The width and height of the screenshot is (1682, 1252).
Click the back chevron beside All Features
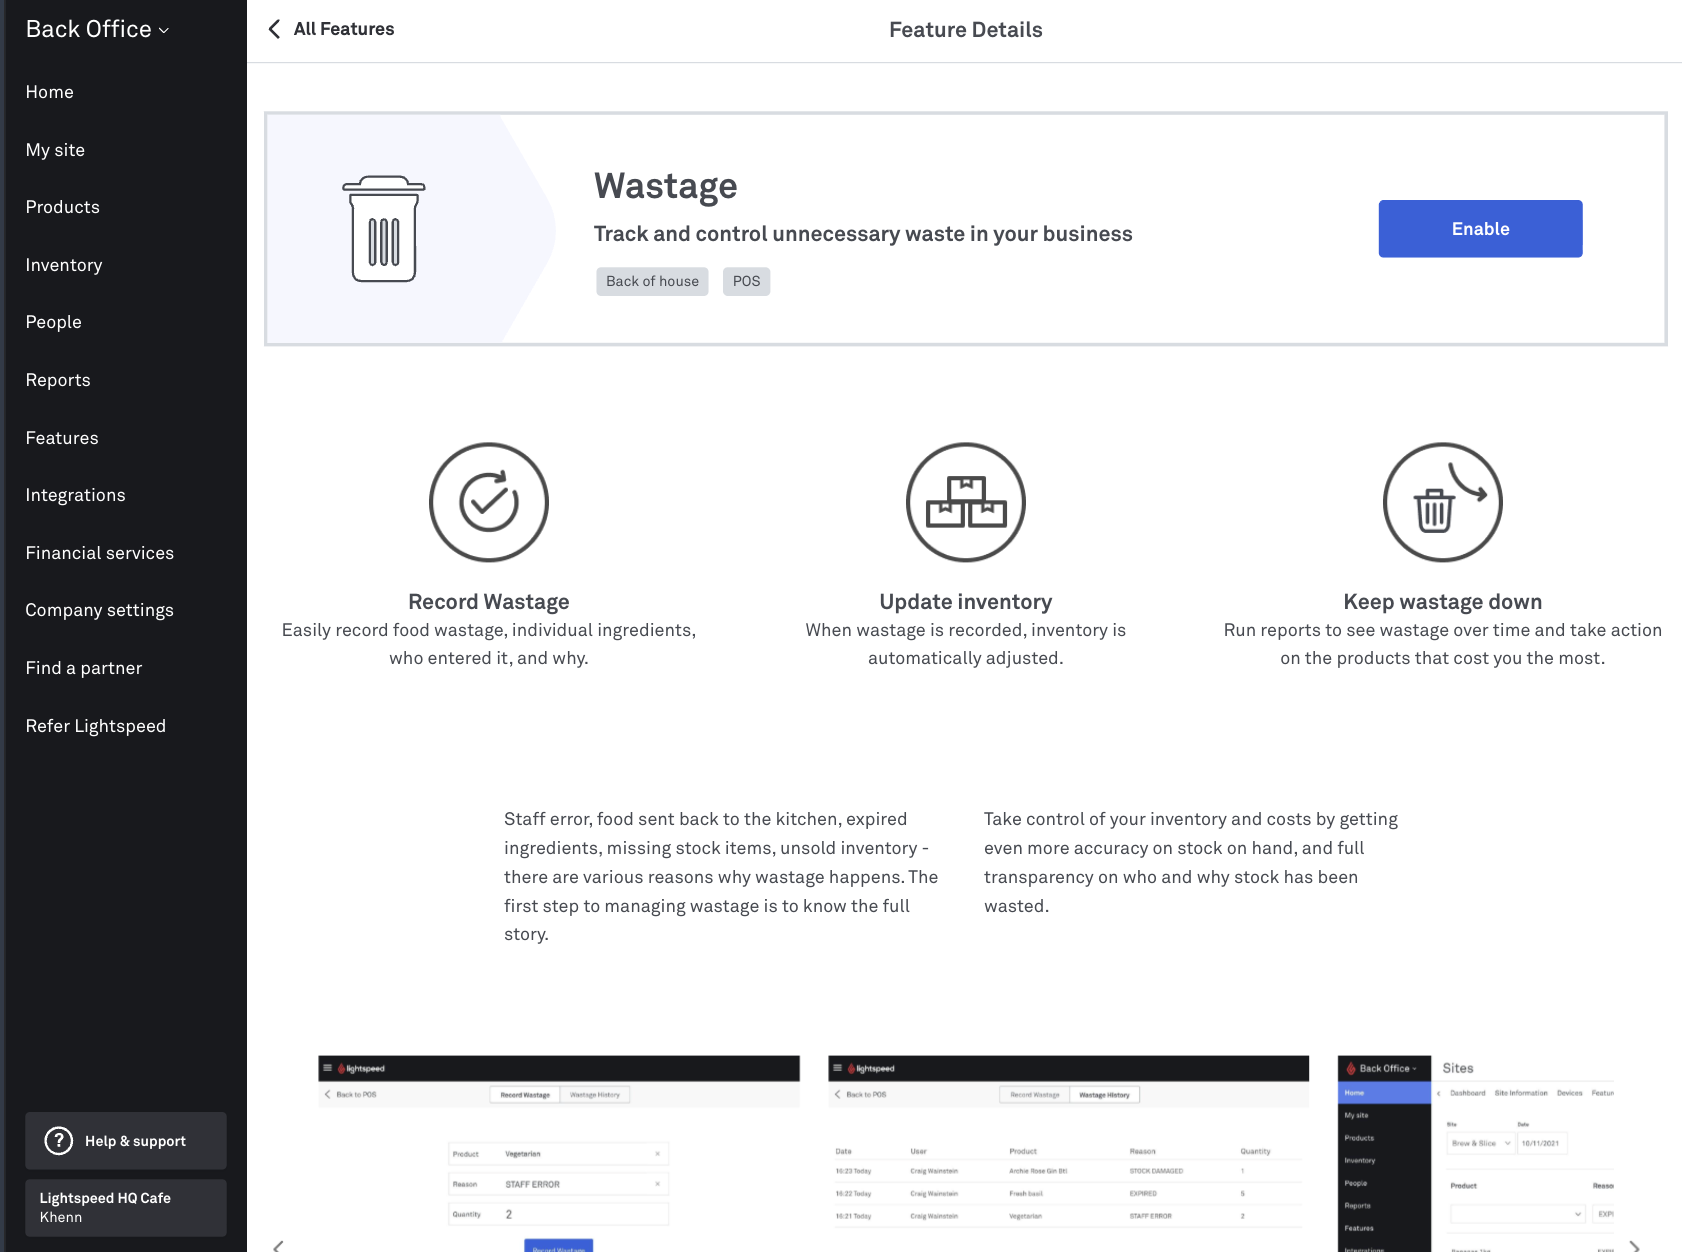274,29
